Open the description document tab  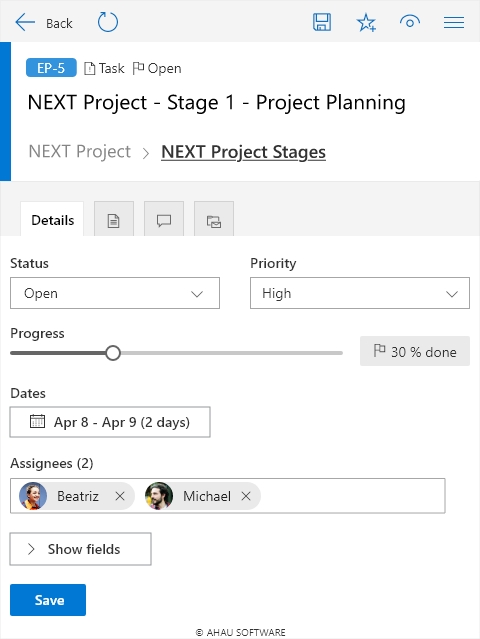114,219
